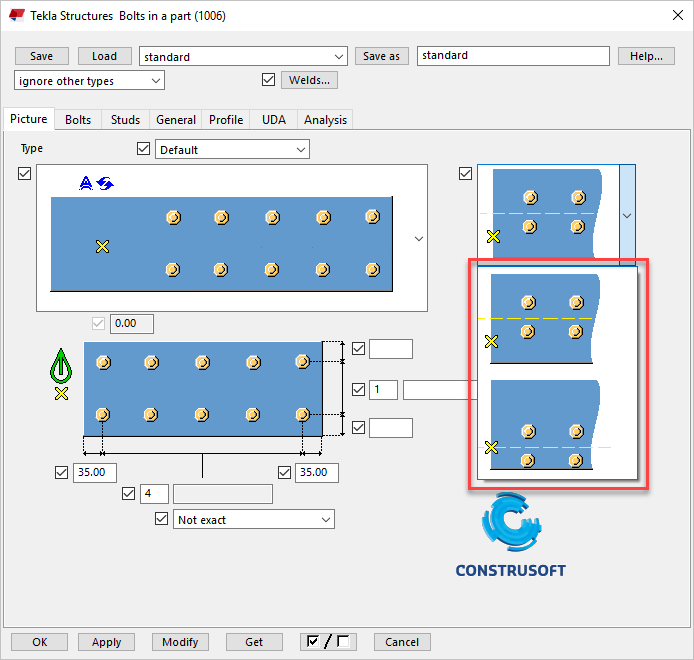Screen dimensions: 694x660
Task: Click the Tekla Structures title bar logo
Action: 16,14
